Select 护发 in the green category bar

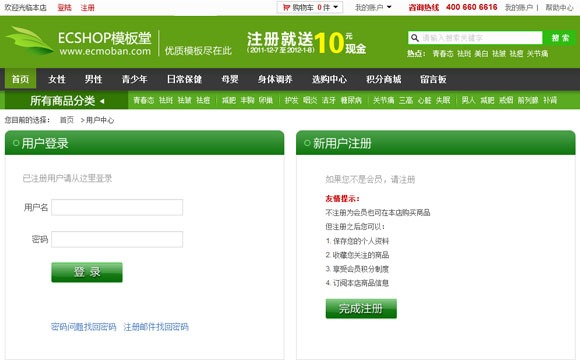click(291, 100)
